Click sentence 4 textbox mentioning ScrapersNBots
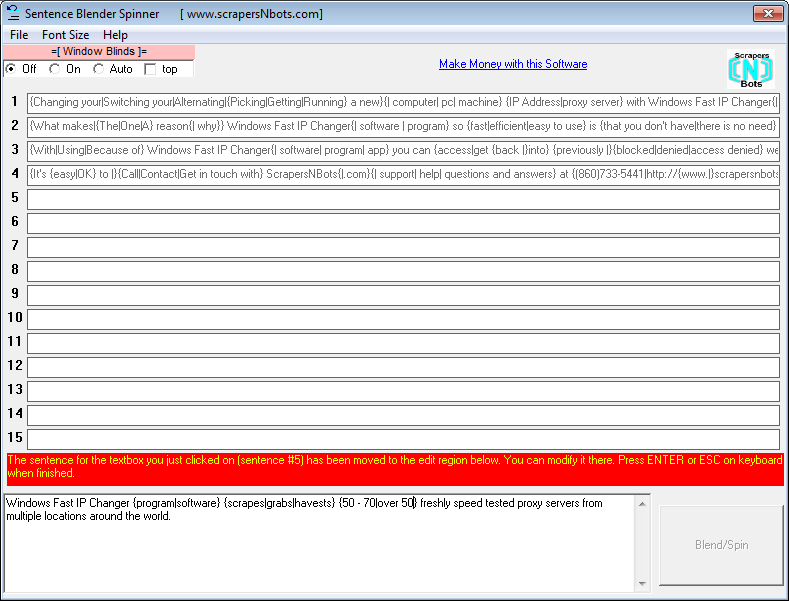 tap(403, 175)
